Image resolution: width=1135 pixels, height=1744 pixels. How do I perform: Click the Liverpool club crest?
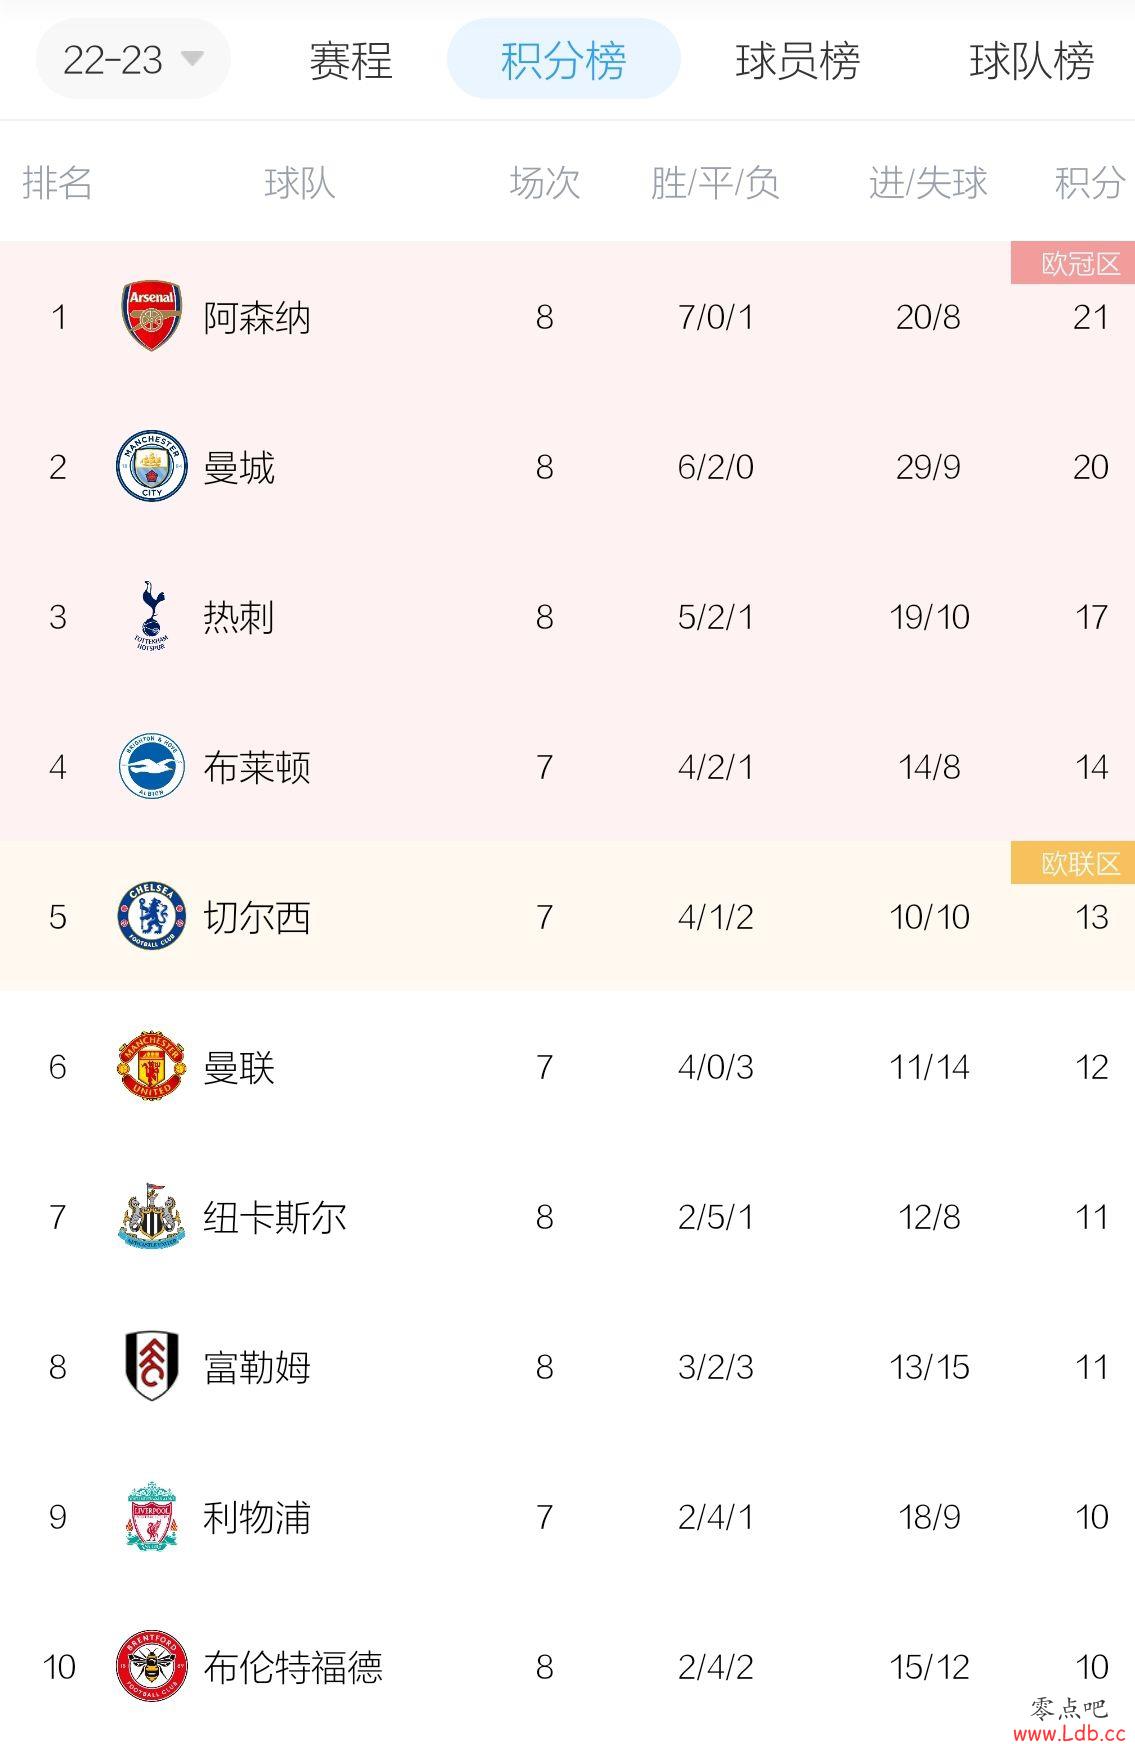coord(152,1516)
